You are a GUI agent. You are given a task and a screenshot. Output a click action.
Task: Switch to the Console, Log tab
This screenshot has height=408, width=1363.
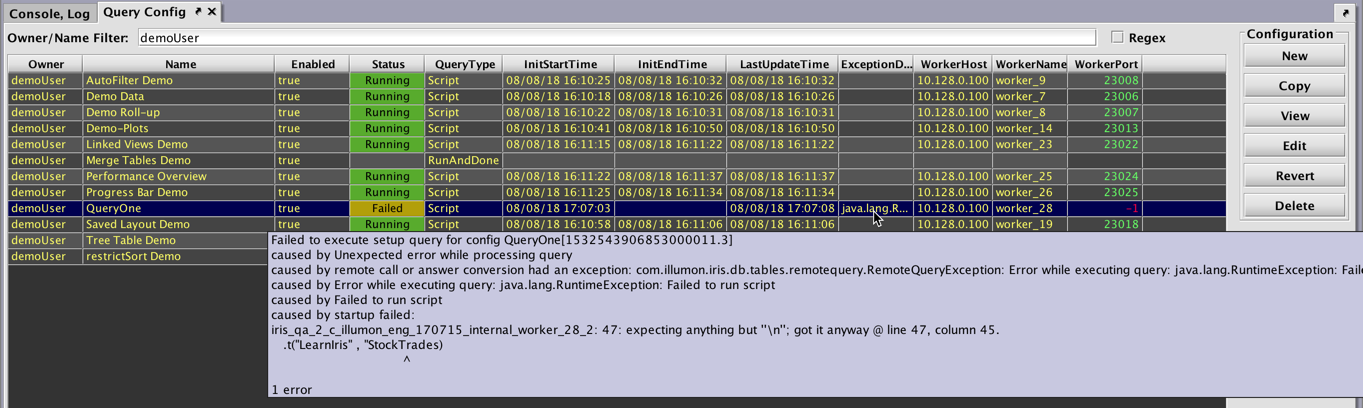49,13
